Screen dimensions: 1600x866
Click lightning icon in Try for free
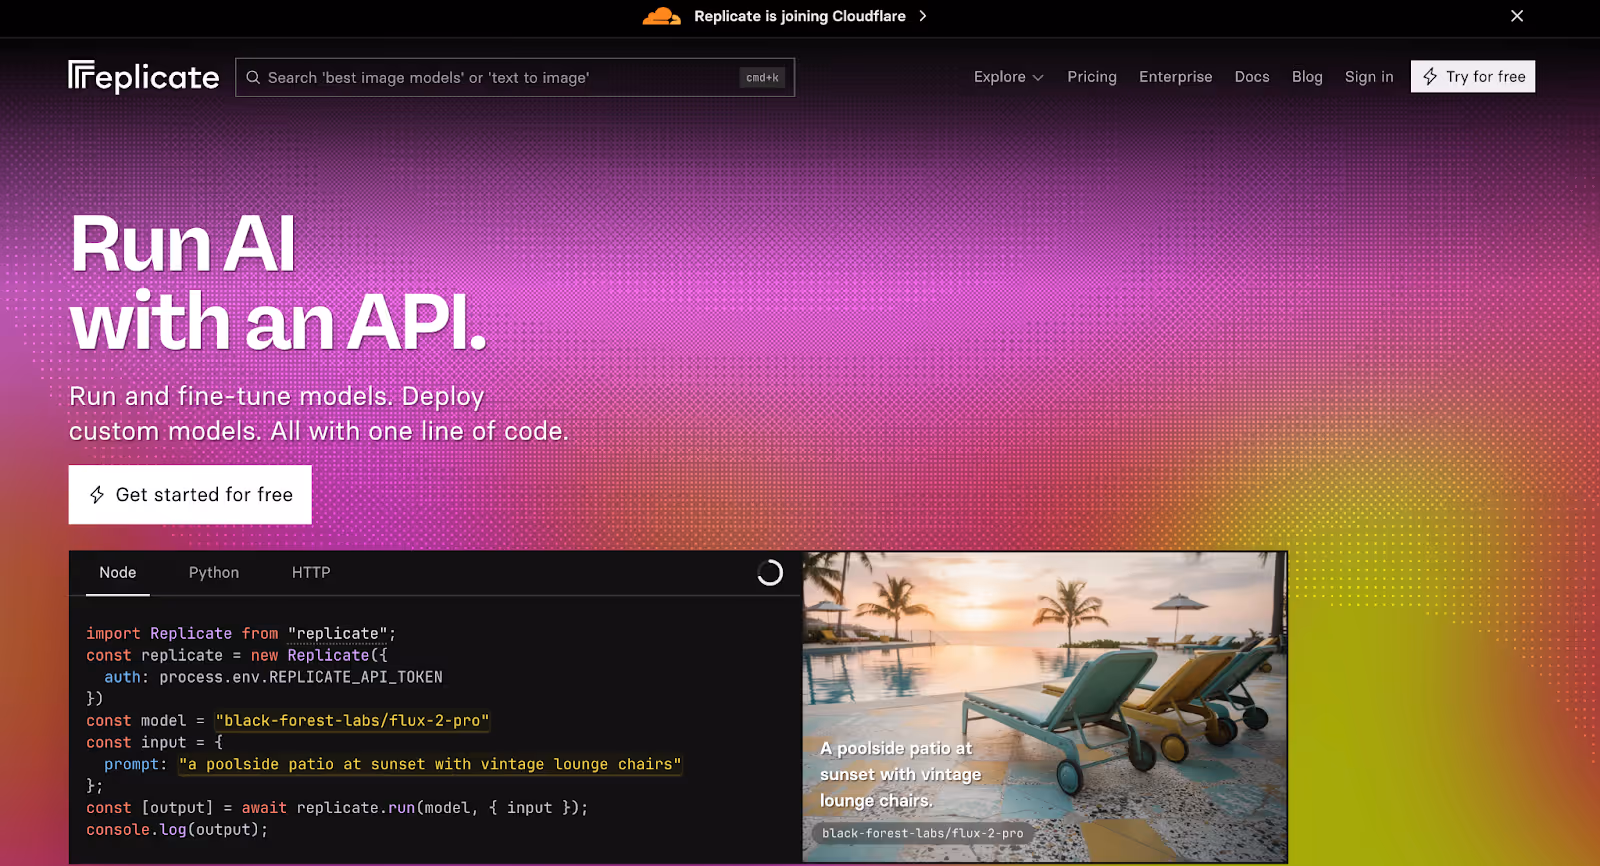tap(1430, 76)
